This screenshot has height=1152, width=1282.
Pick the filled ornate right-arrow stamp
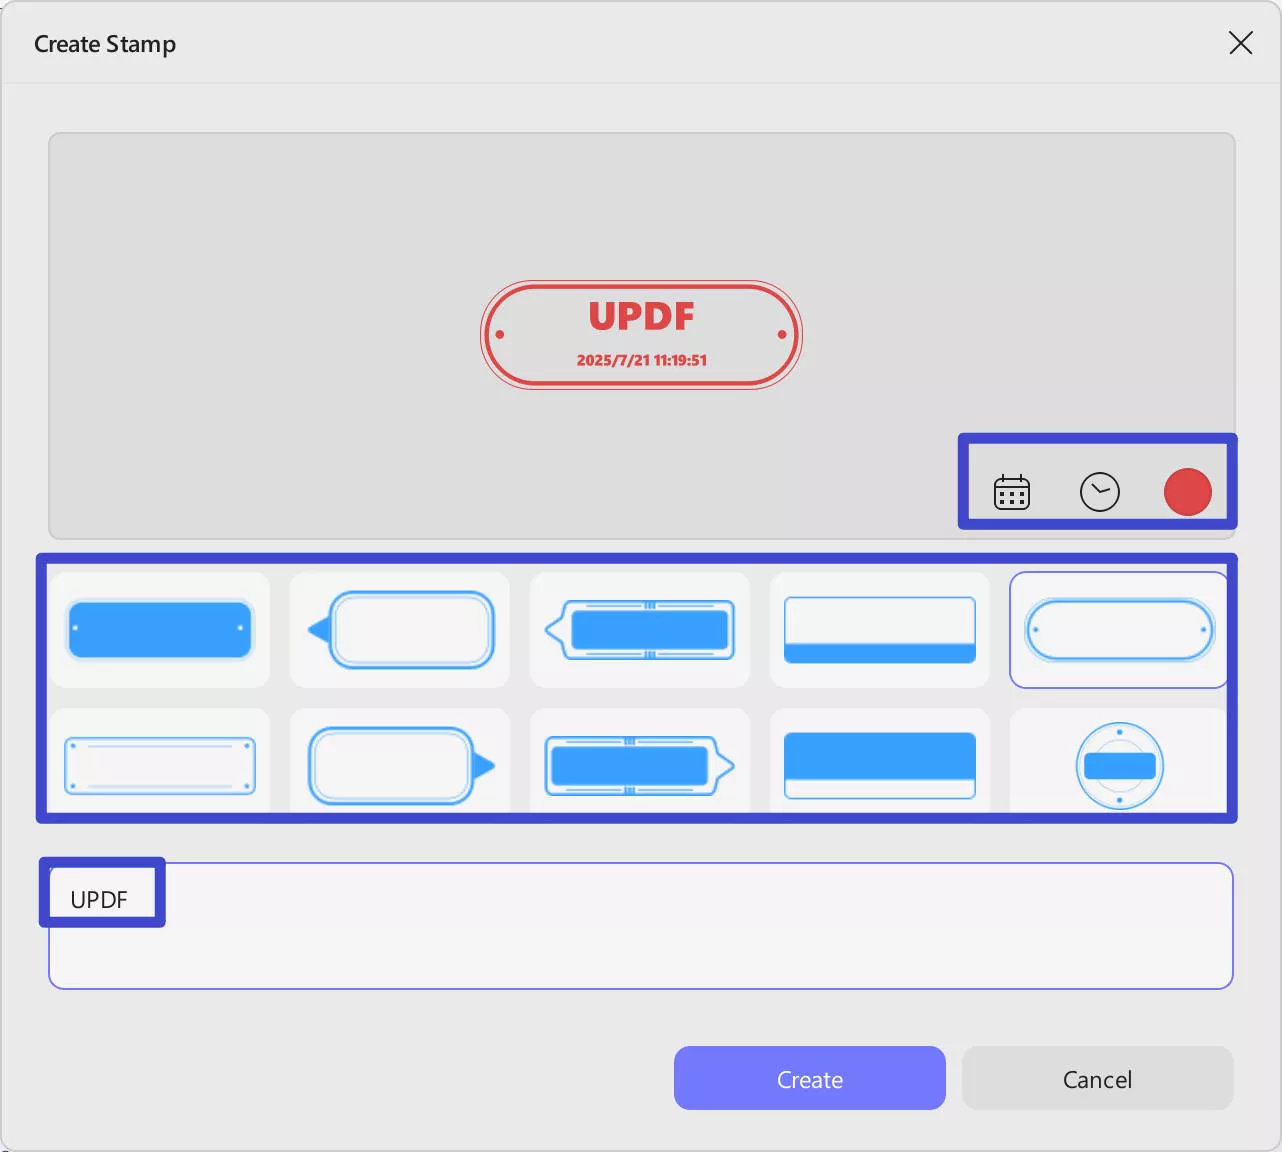640,765
